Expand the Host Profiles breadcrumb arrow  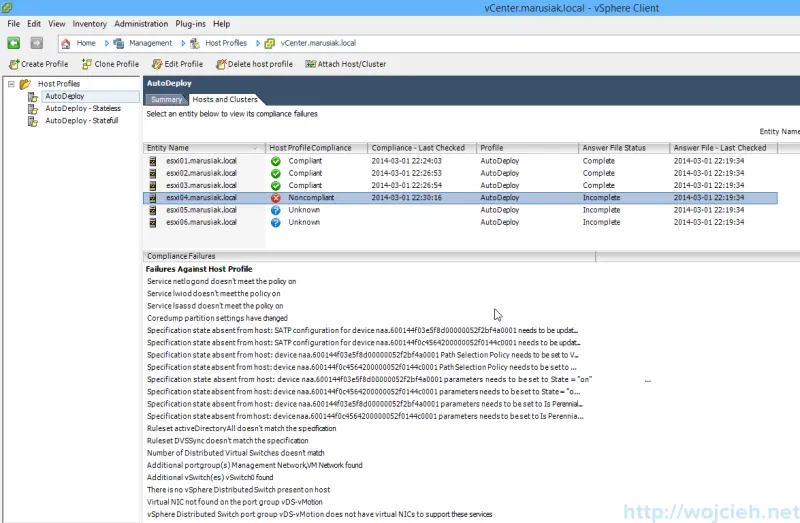(x=258, y=43)
